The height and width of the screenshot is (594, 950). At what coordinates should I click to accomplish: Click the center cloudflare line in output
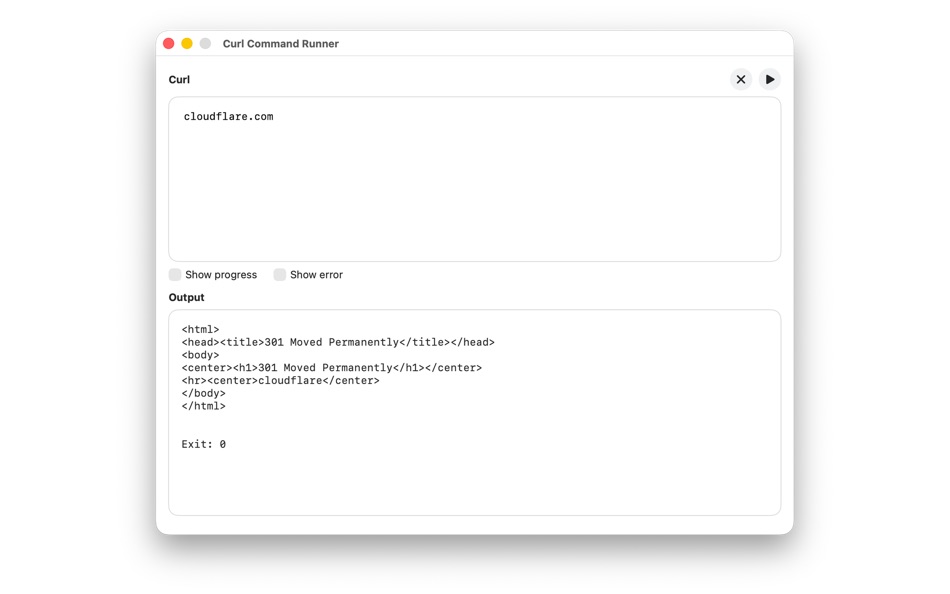click(280, 380)
